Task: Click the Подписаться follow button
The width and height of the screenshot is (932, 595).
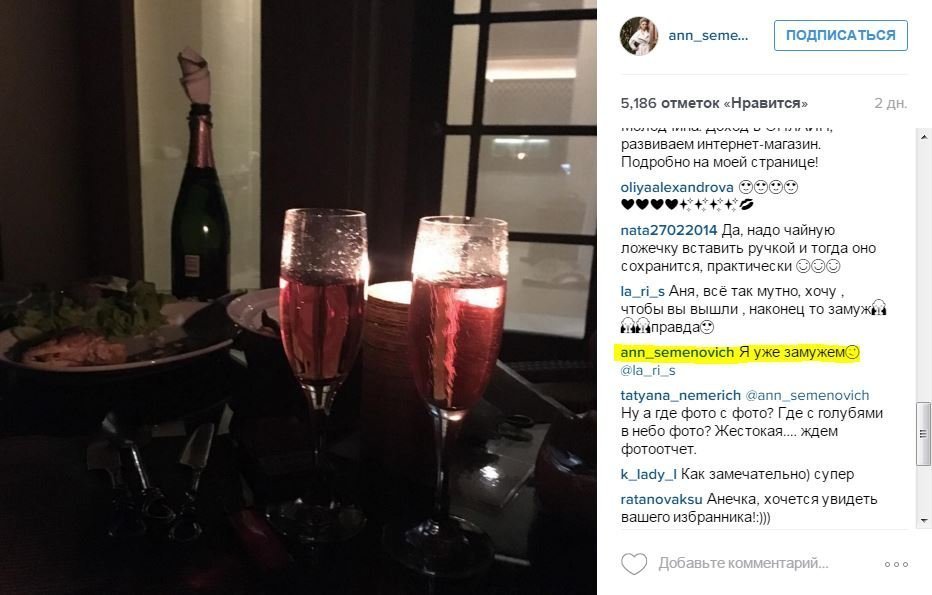Action: (x=840, y=35)
